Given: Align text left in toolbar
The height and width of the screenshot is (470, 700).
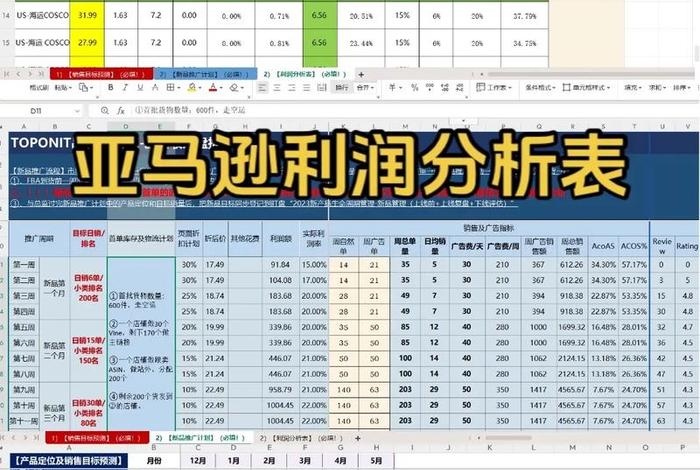Looking at the screenshot, I should coord(262,87).
